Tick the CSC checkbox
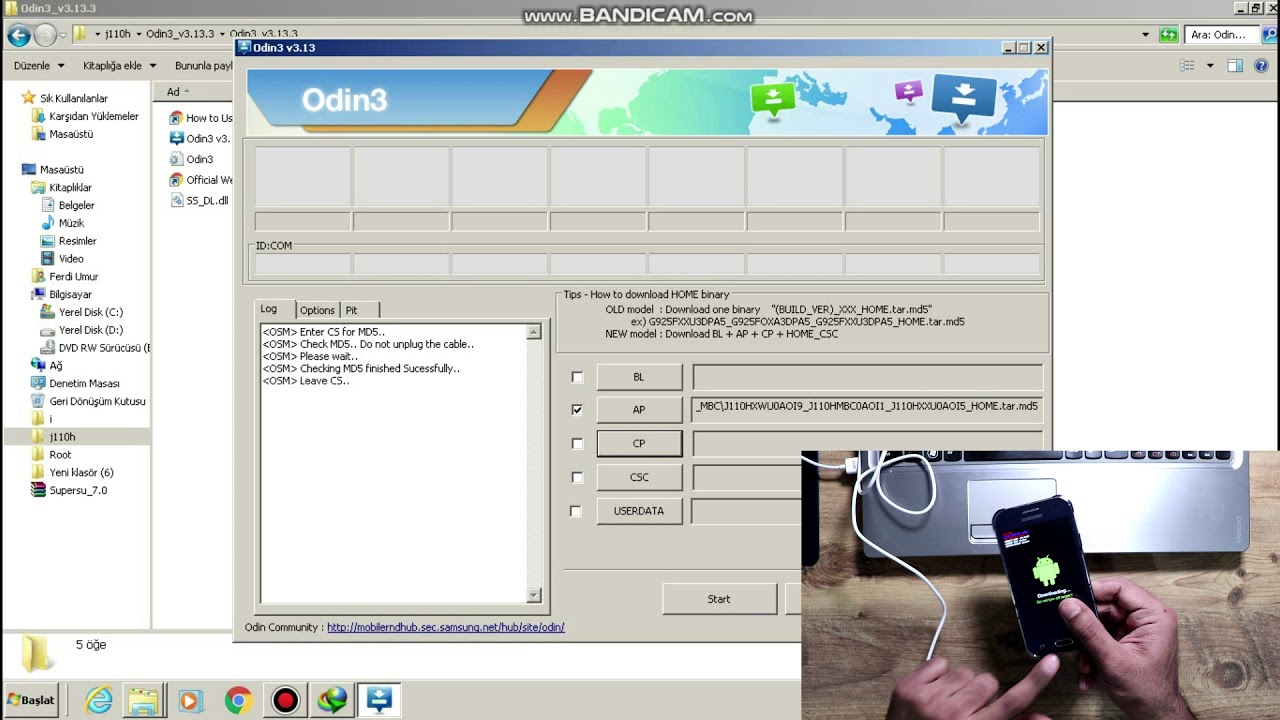Screen dimensions: 1280x720 pos(577,477)
